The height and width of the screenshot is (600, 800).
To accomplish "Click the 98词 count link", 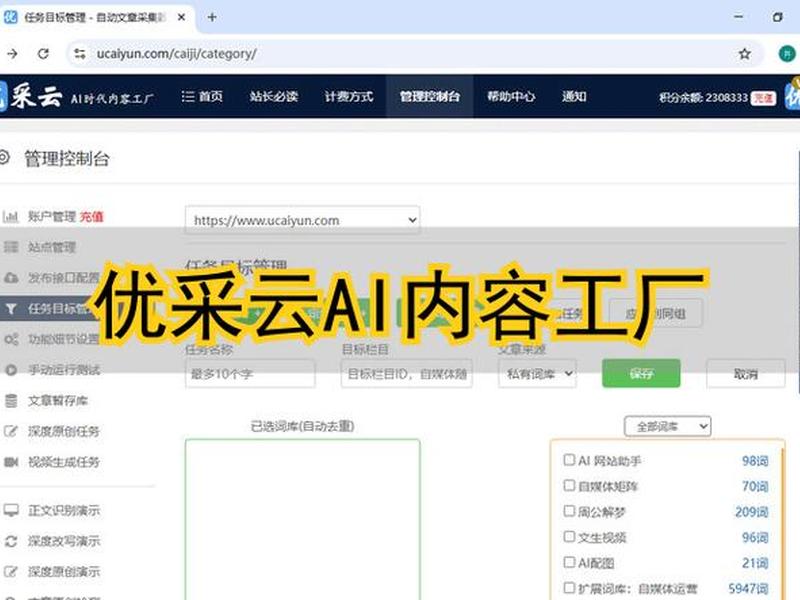I will pos(755,461).
